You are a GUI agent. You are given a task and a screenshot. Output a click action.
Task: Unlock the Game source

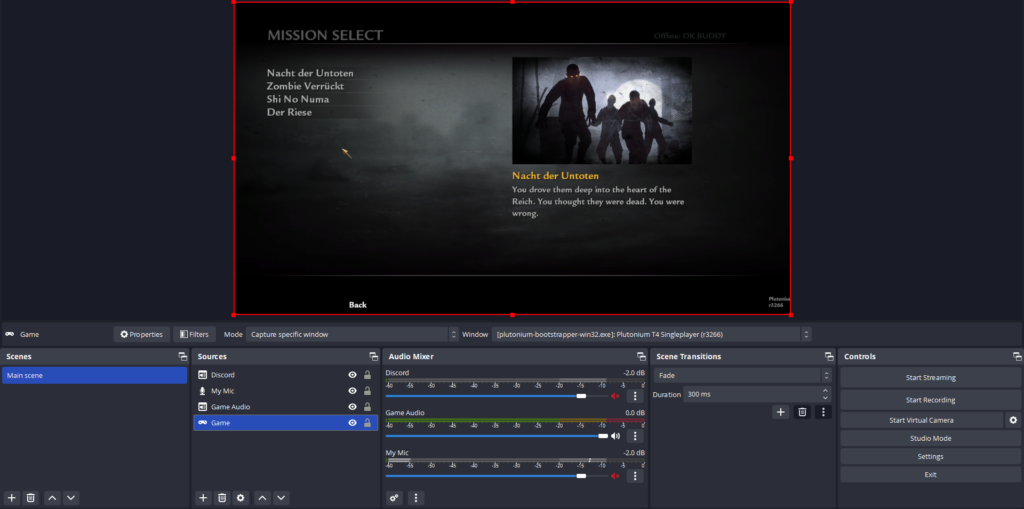(x=367, y=423)
